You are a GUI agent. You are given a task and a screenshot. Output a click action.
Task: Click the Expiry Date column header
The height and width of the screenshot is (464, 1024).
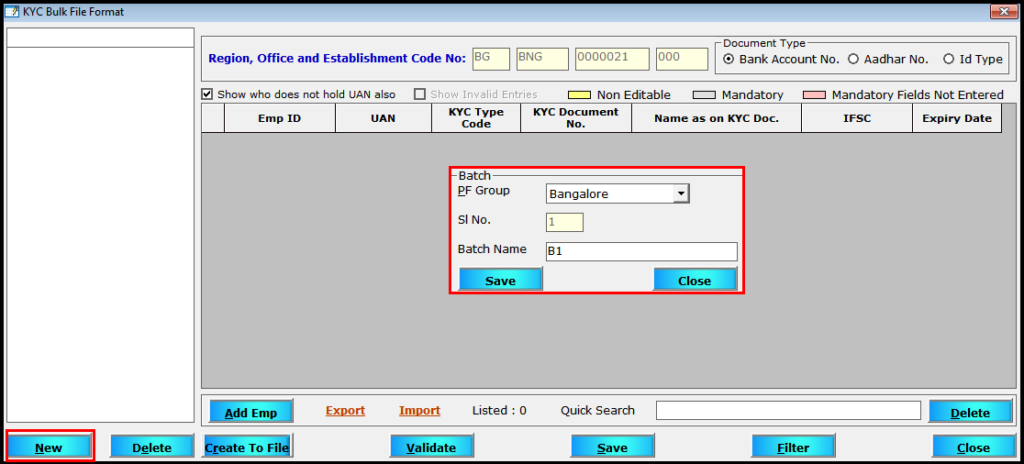tap(957, 118)
